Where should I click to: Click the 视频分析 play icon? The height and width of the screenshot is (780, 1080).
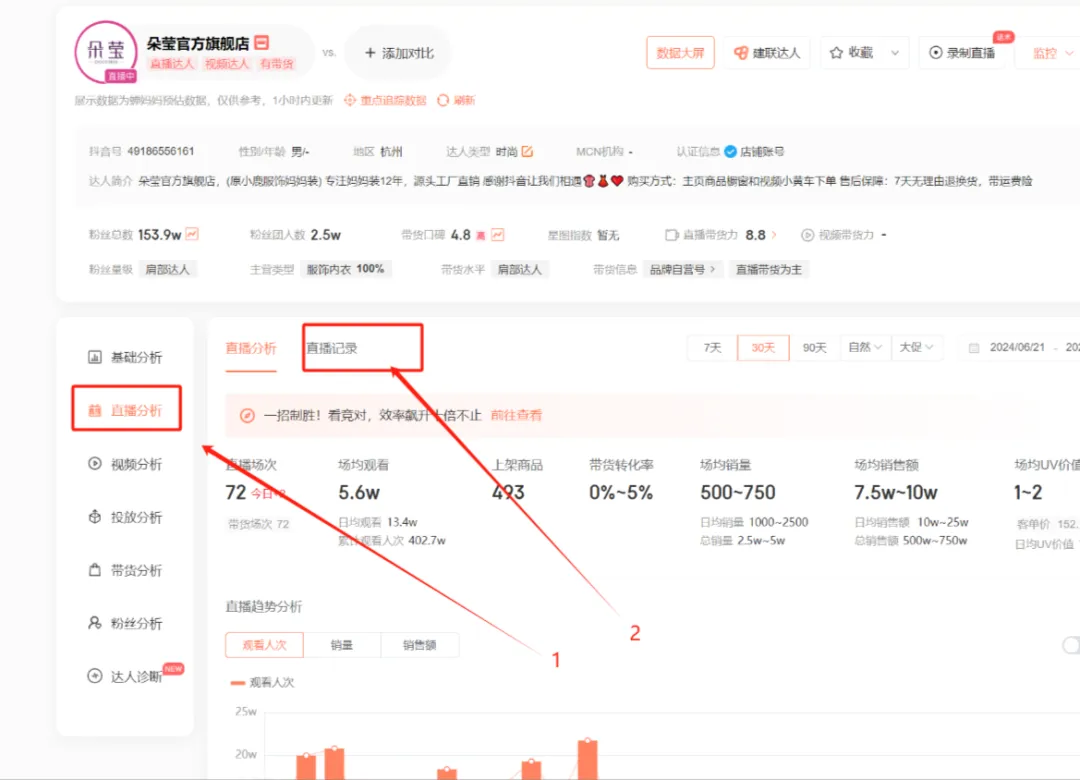coord(95,464)
